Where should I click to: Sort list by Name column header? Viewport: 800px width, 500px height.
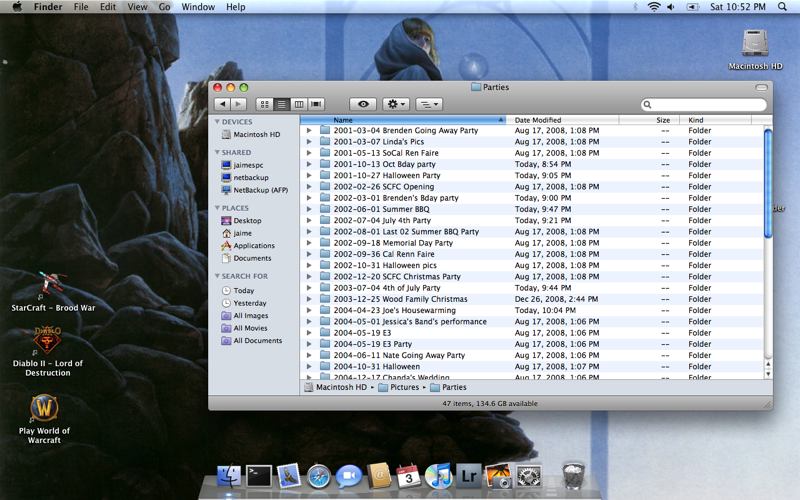403,120
